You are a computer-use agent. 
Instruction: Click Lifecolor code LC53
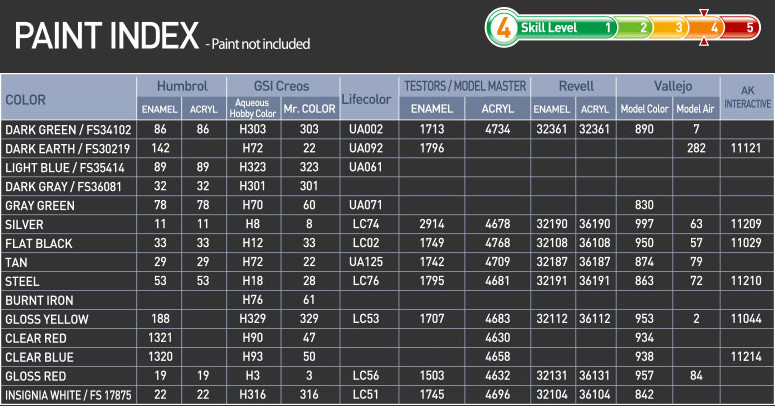(366, 318)
